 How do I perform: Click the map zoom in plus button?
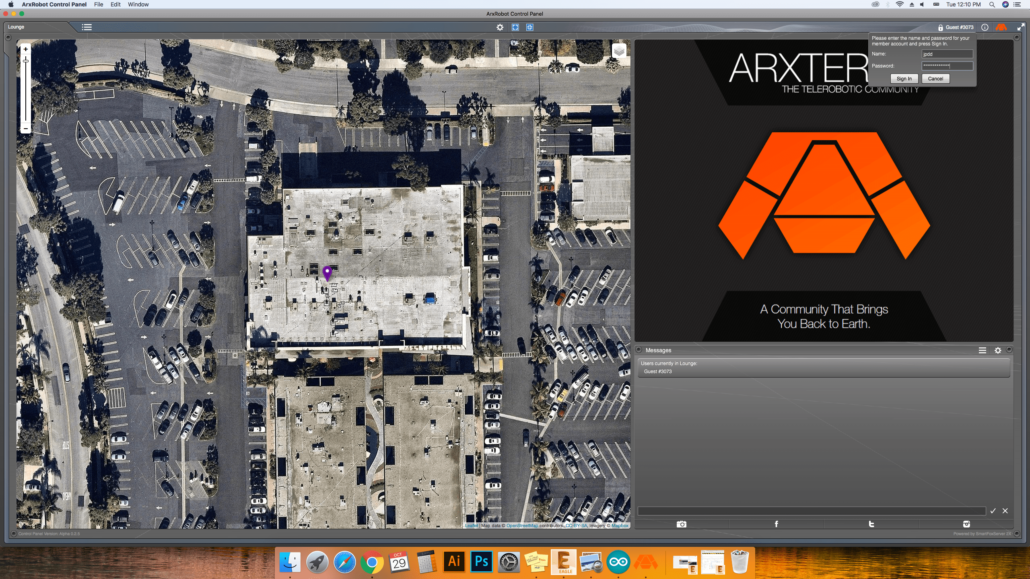26,49
